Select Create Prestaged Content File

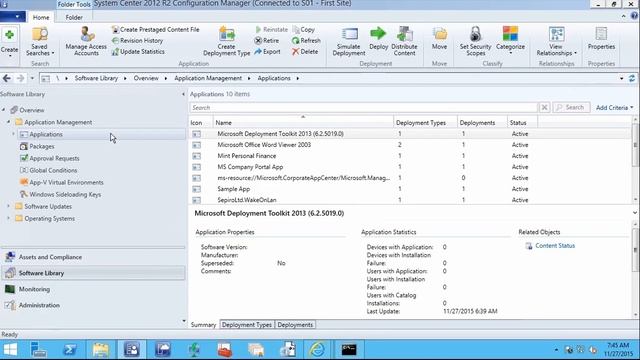(x=156, y=29)
